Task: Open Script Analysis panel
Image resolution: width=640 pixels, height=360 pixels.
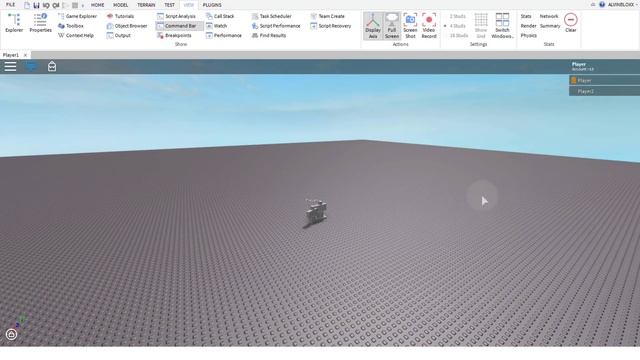Action: point(176,16)
